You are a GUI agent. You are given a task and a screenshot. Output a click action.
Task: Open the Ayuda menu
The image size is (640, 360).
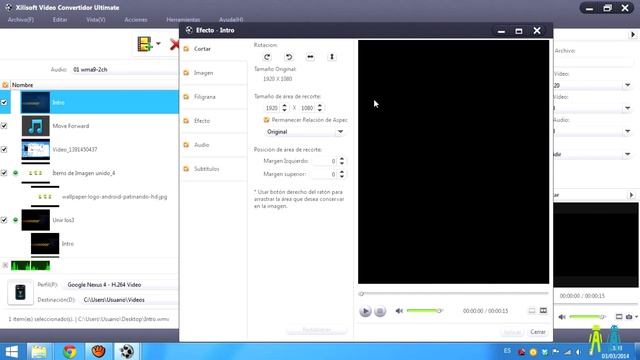(x=231, y=20)
